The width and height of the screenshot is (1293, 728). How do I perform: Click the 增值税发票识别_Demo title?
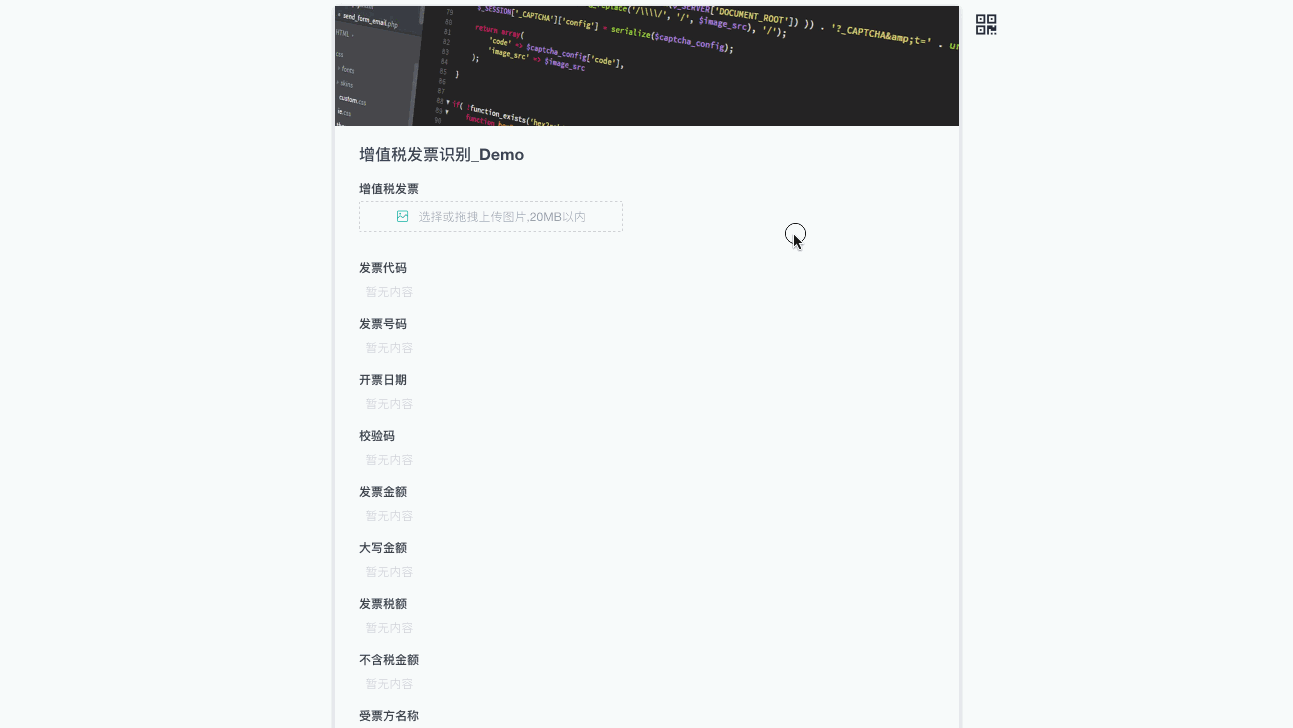click(442, 154)
